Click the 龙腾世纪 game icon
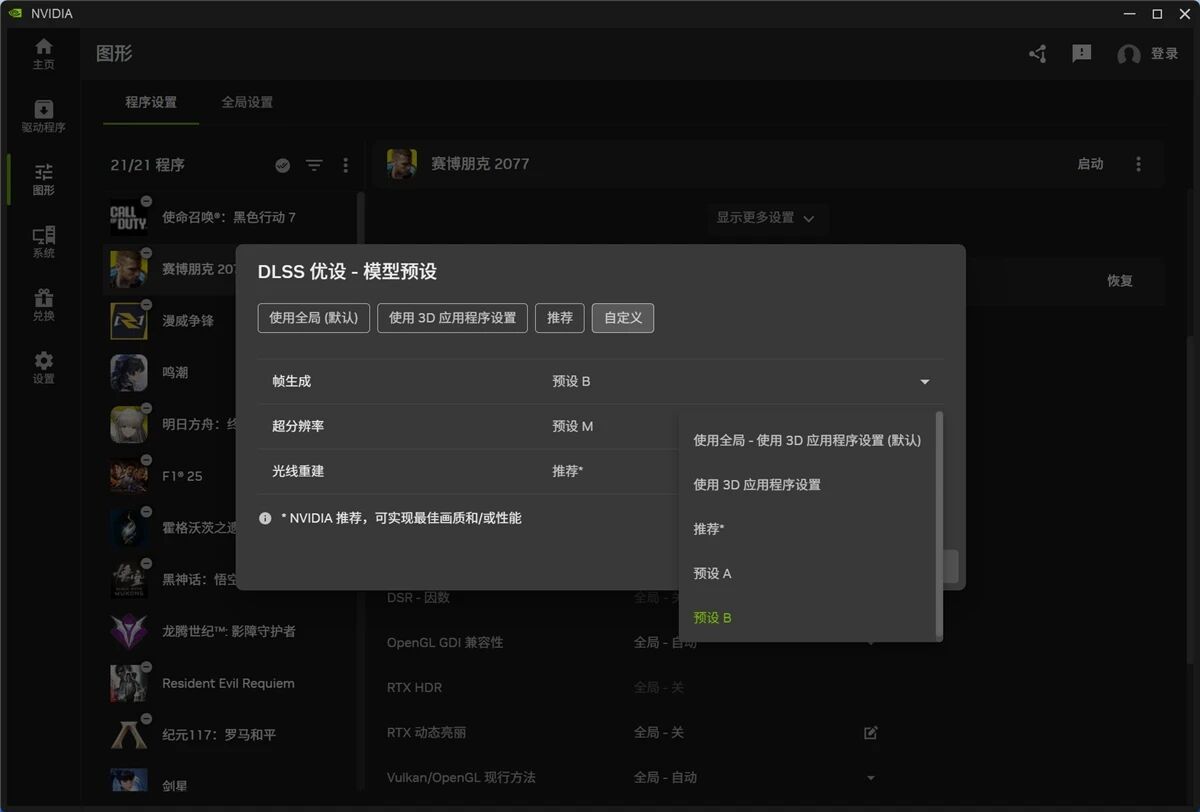Image resolution: width=1200 pixels, height=812 pixels. (129, 632)
